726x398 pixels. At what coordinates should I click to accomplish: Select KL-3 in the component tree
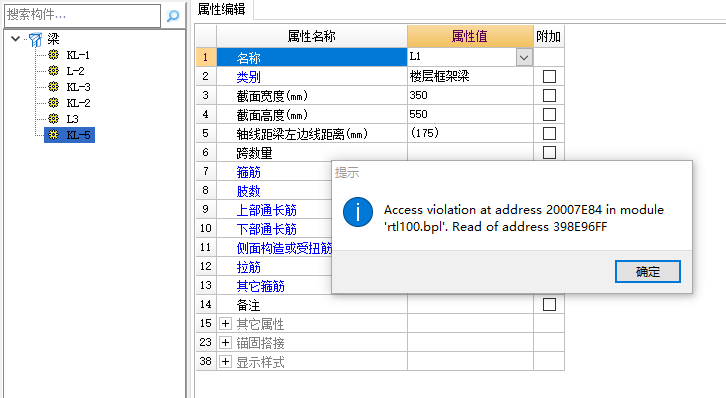[78, 87]
